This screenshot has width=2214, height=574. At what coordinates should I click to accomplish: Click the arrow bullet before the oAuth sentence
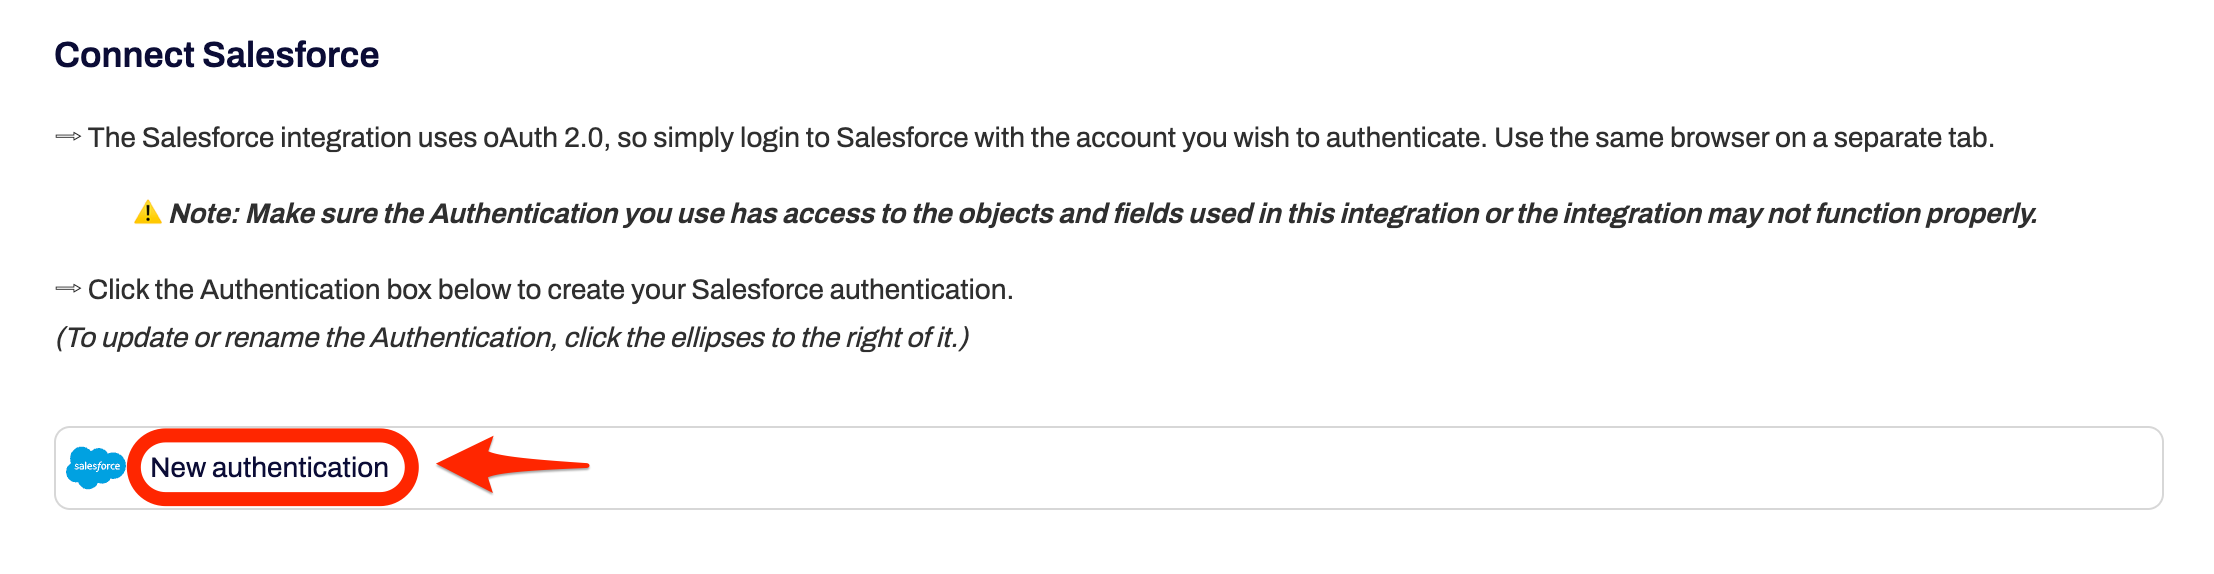68,137
